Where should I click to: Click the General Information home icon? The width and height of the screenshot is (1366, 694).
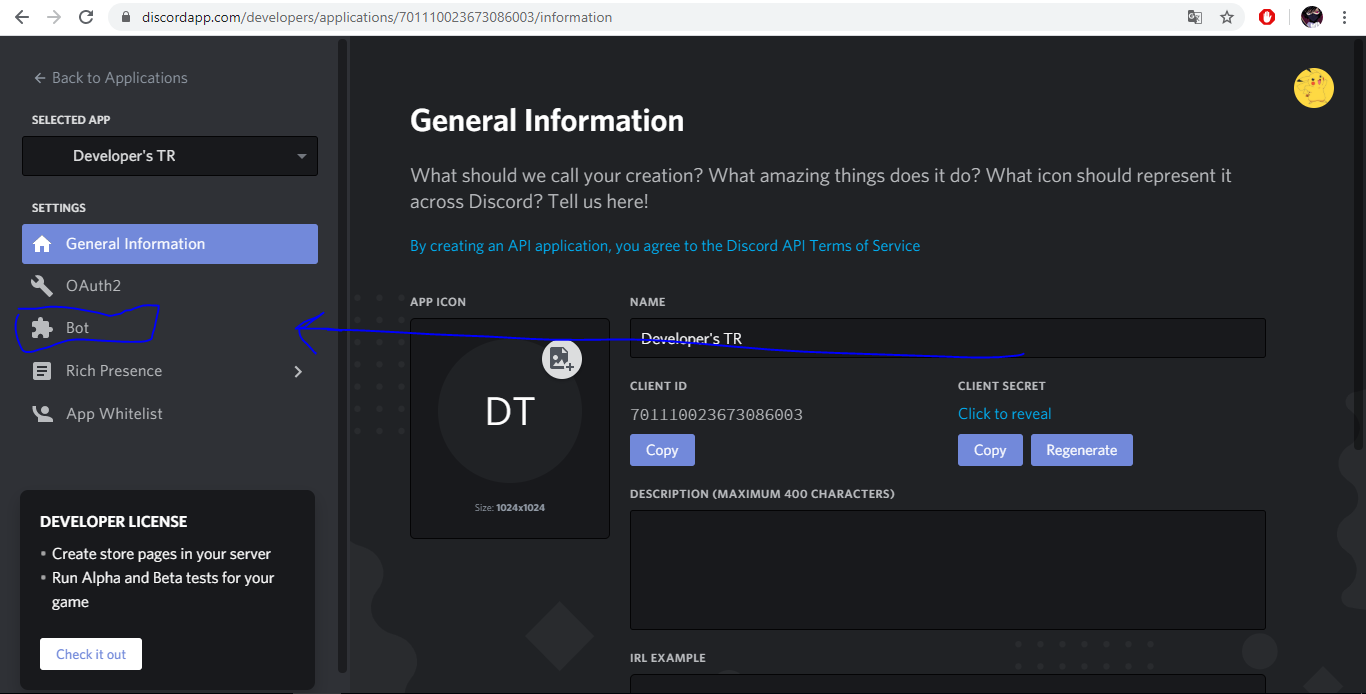click(42, 243)
